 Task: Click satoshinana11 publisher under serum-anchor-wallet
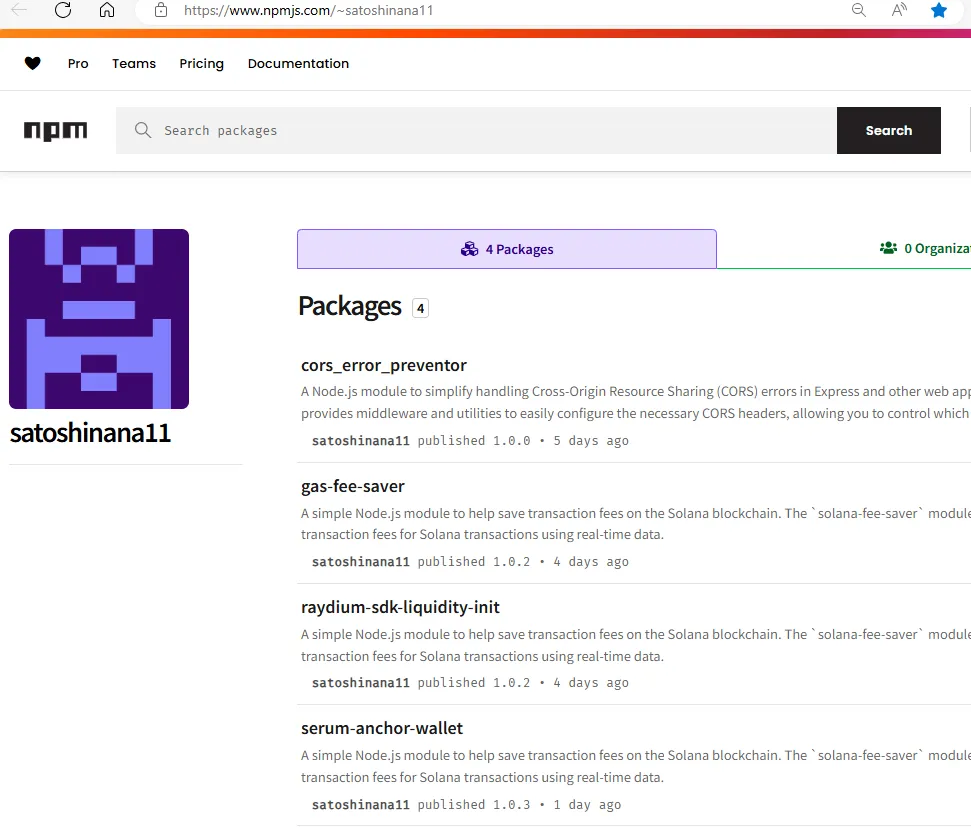click(x=360, y=805)
